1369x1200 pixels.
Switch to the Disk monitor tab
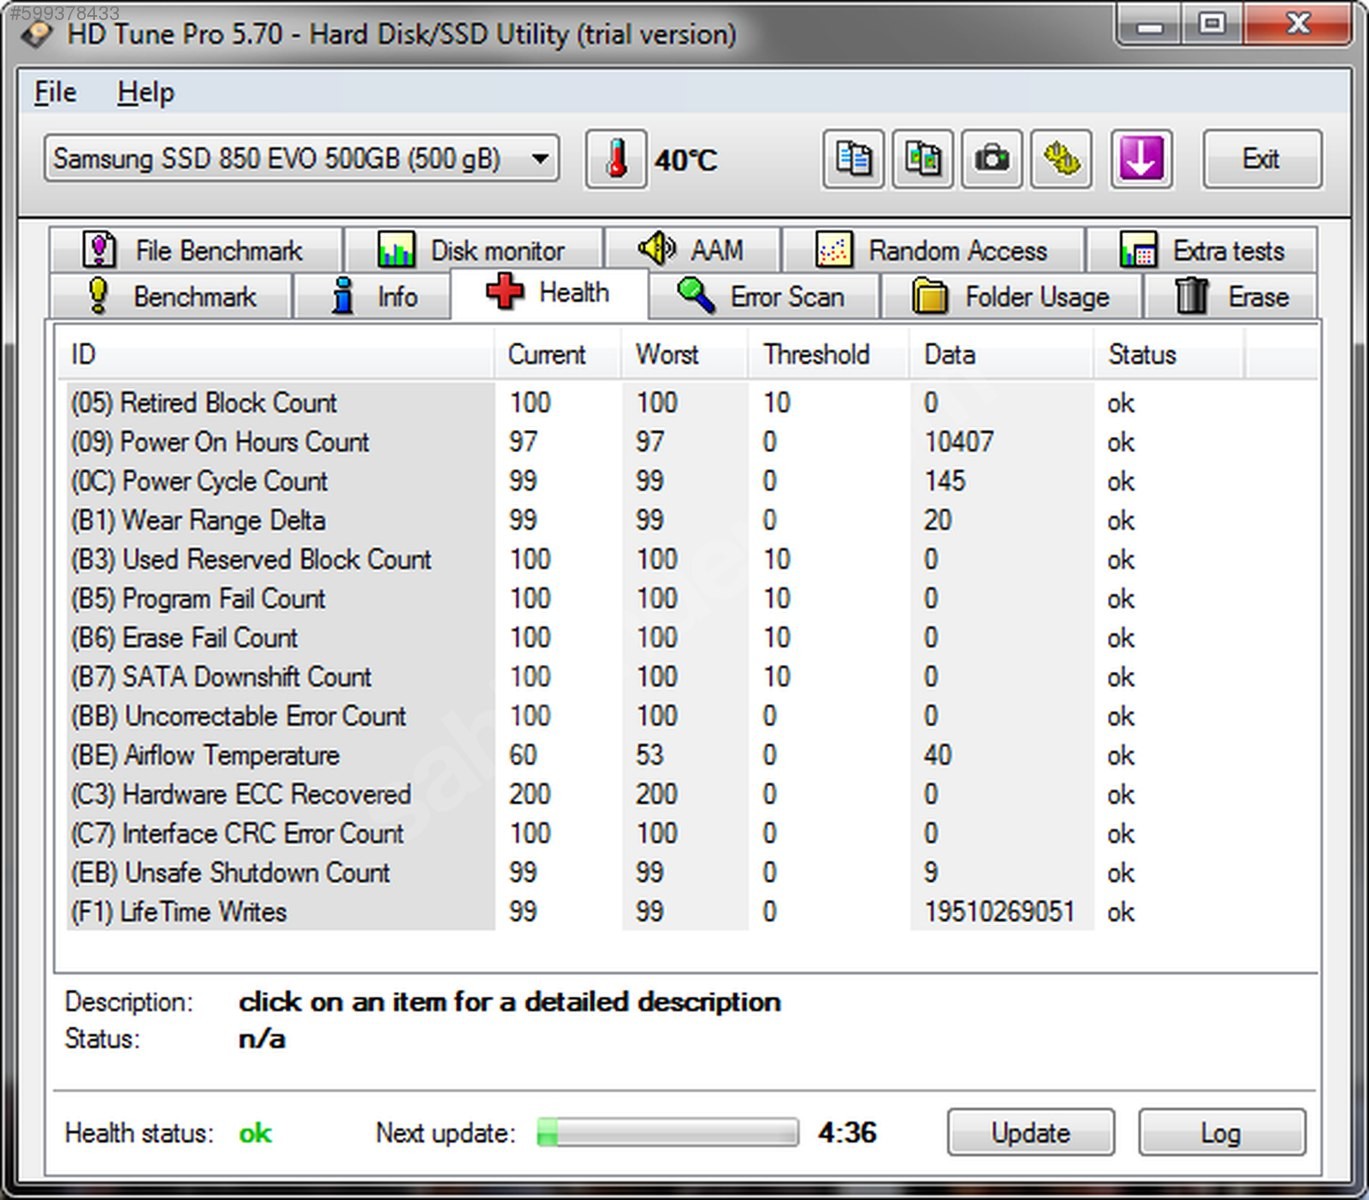point(473,249)
